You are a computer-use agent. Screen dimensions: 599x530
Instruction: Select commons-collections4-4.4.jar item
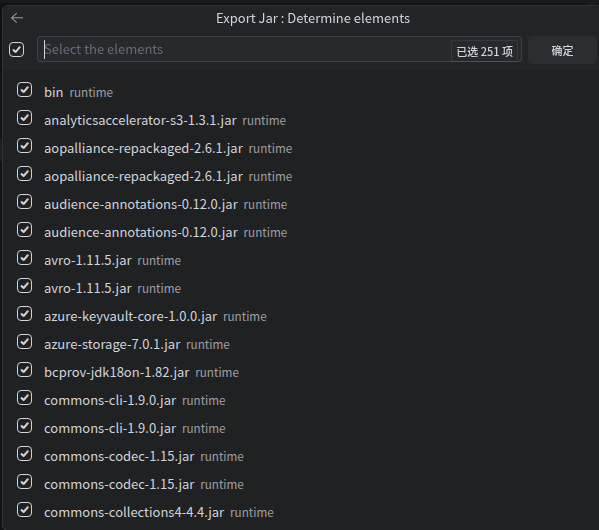tap(159, 512)
